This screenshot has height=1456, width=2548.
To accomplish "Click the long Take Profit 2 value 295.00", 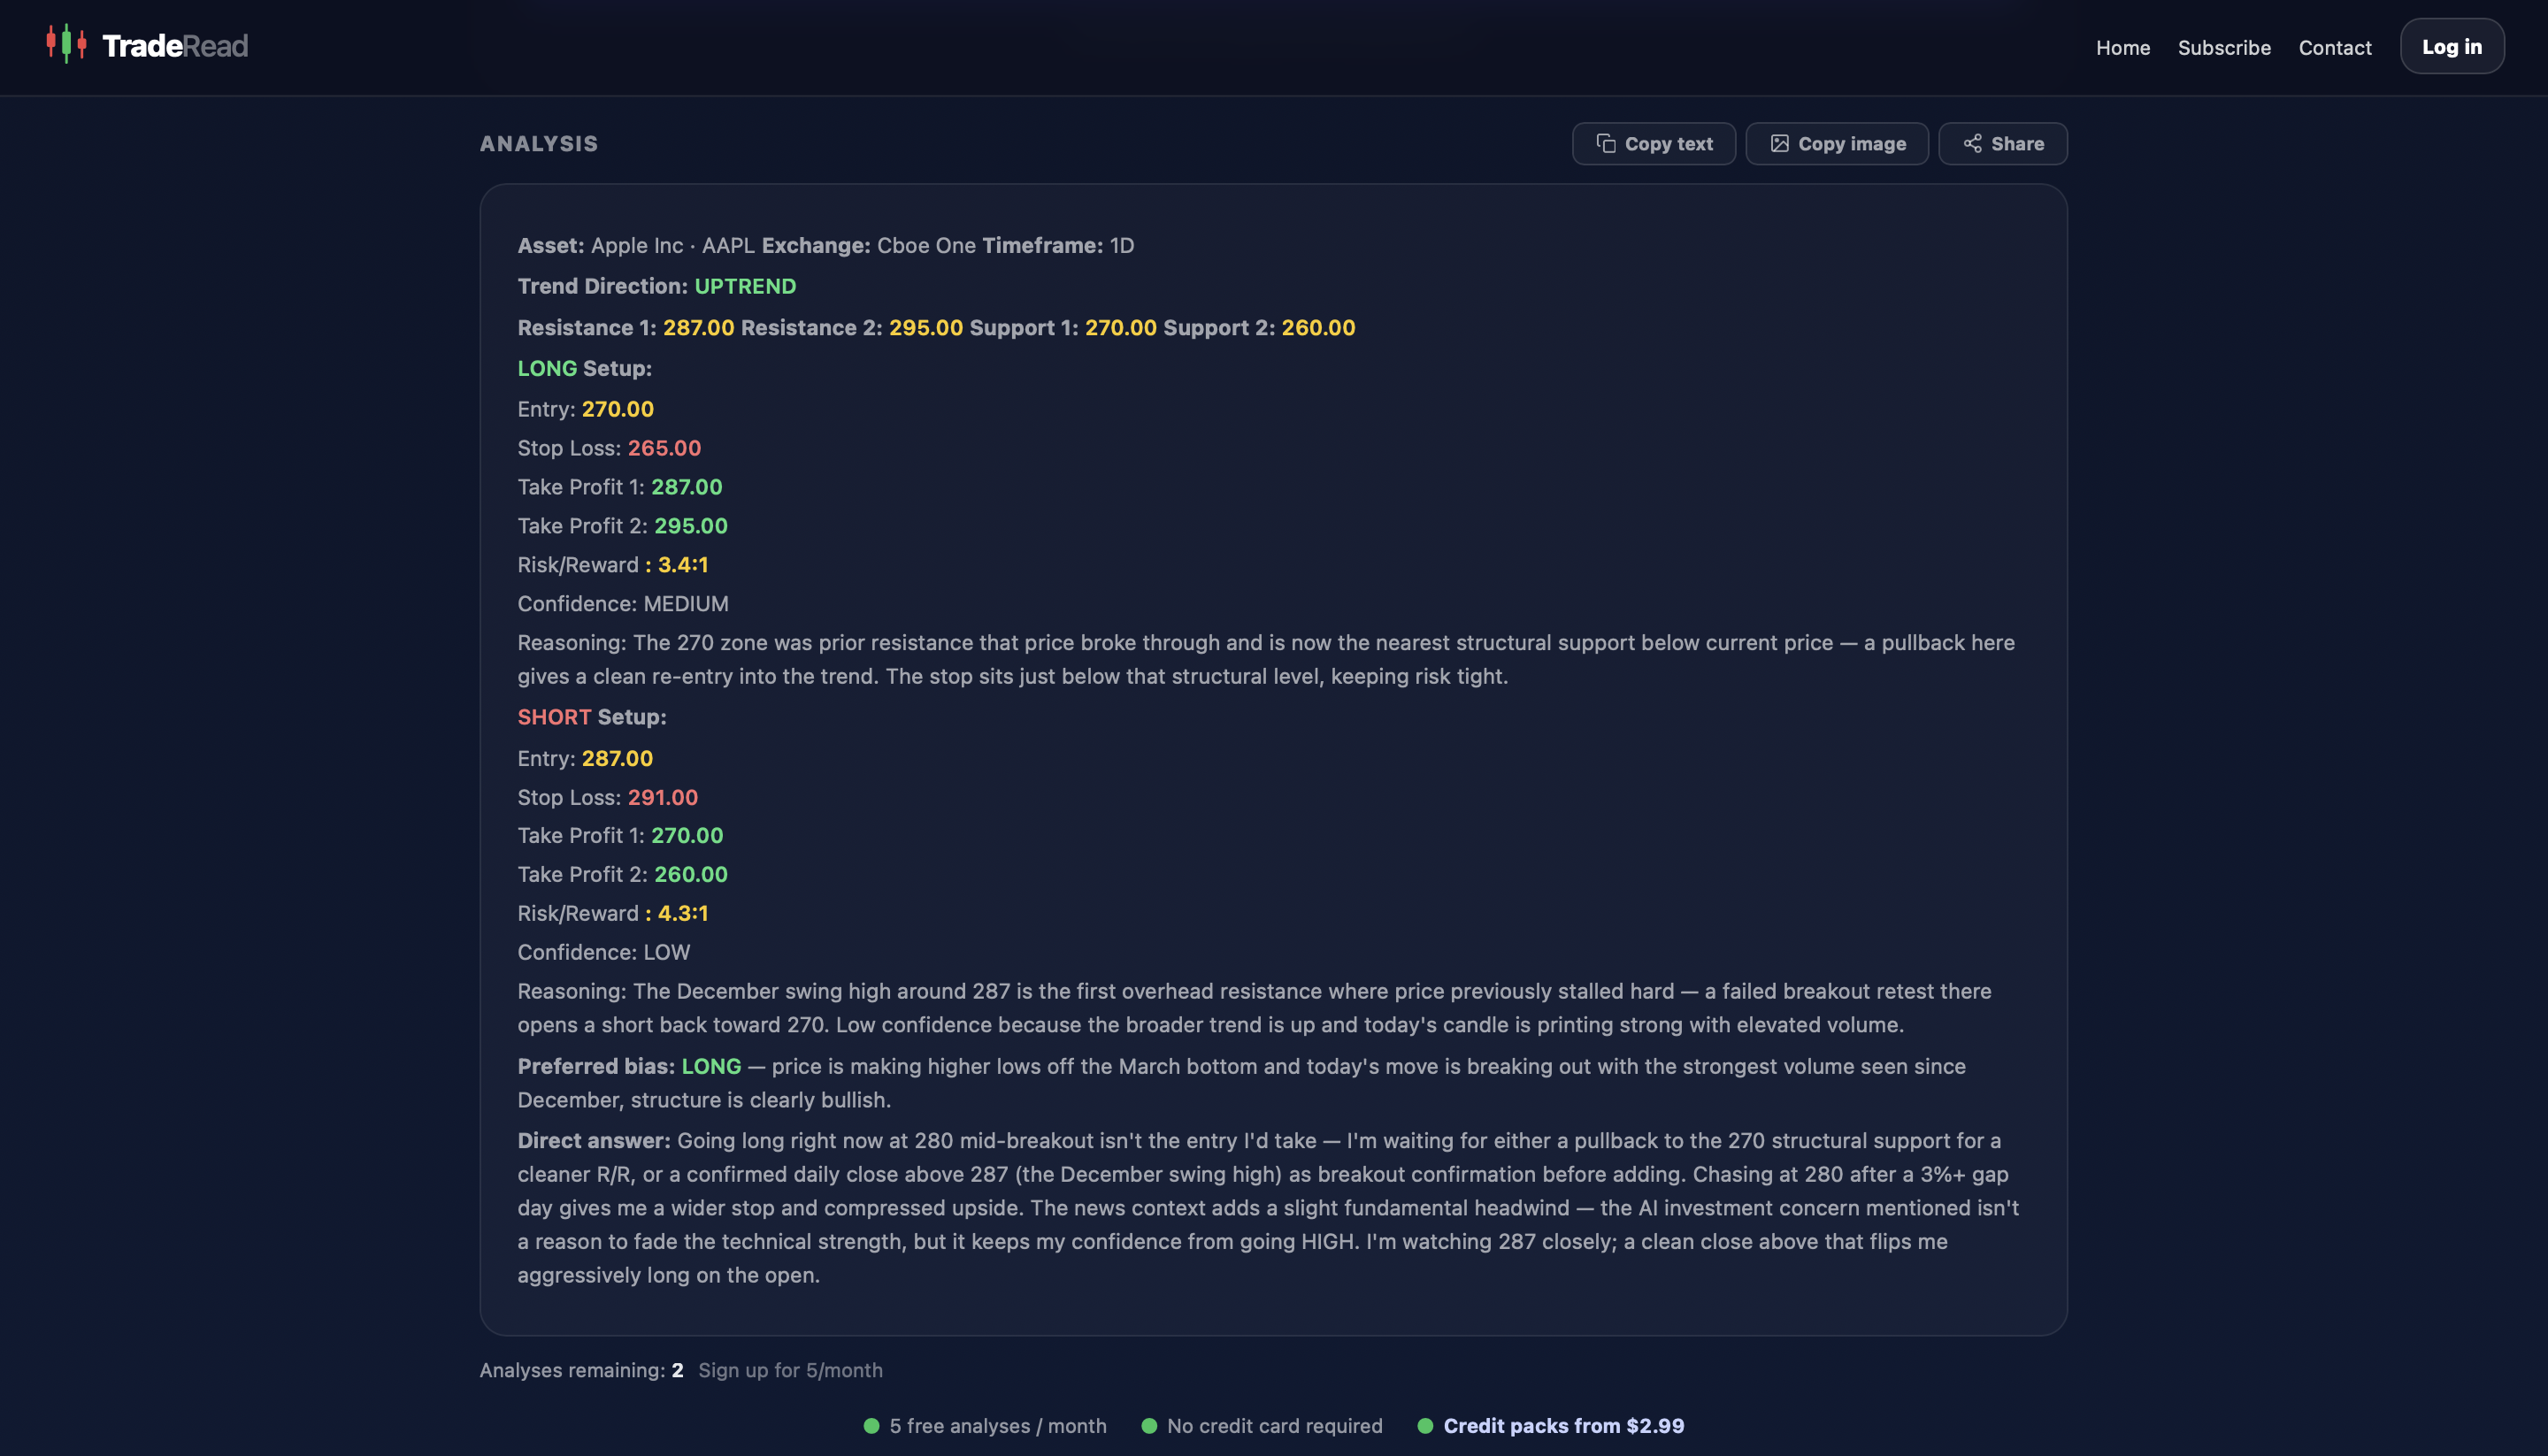I will pyautogui.click(x=691, y=526).
